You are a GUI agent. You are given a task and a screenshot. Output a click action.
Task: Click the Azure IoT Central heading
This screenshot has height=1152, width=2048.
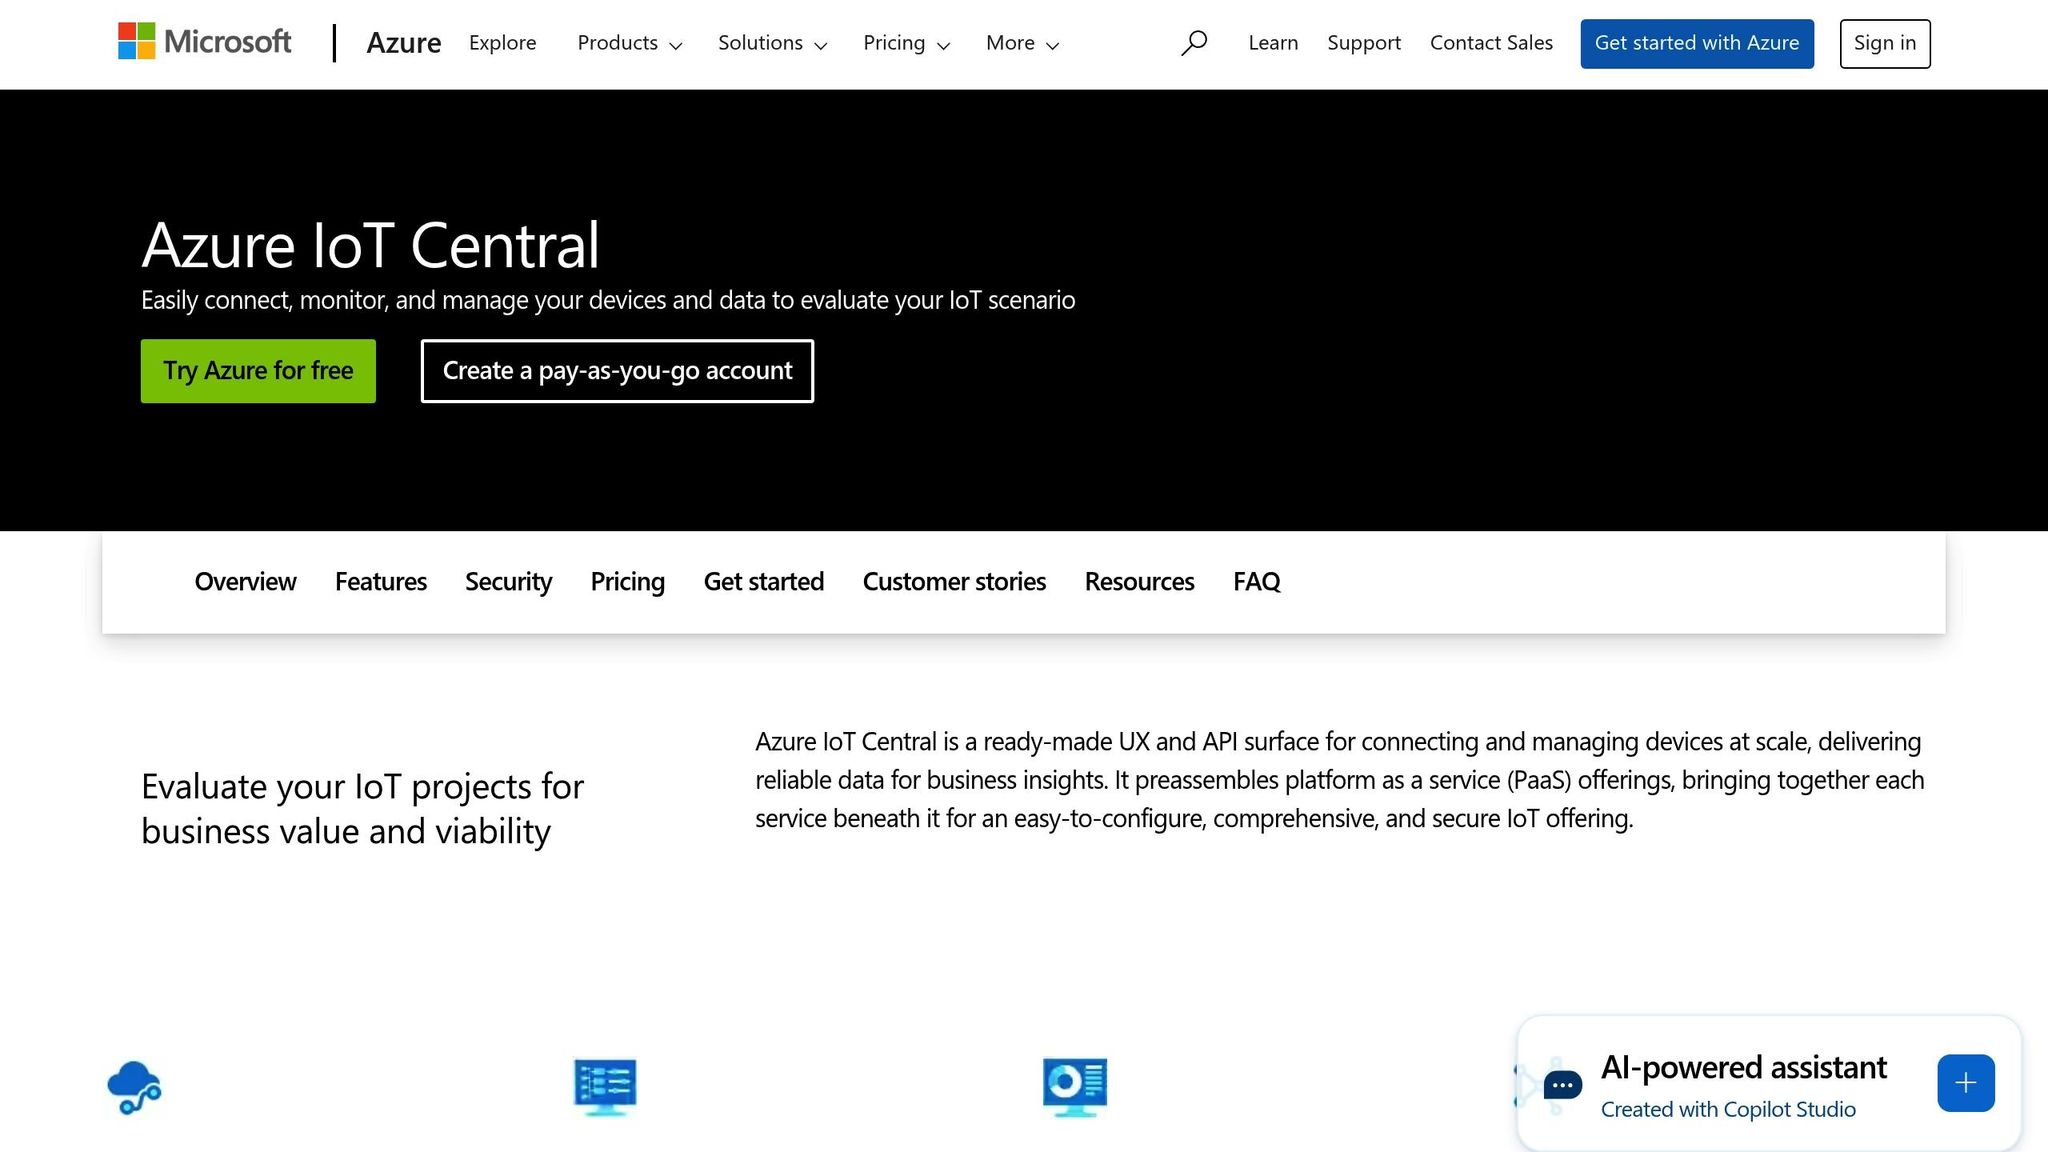click(370, 245)
